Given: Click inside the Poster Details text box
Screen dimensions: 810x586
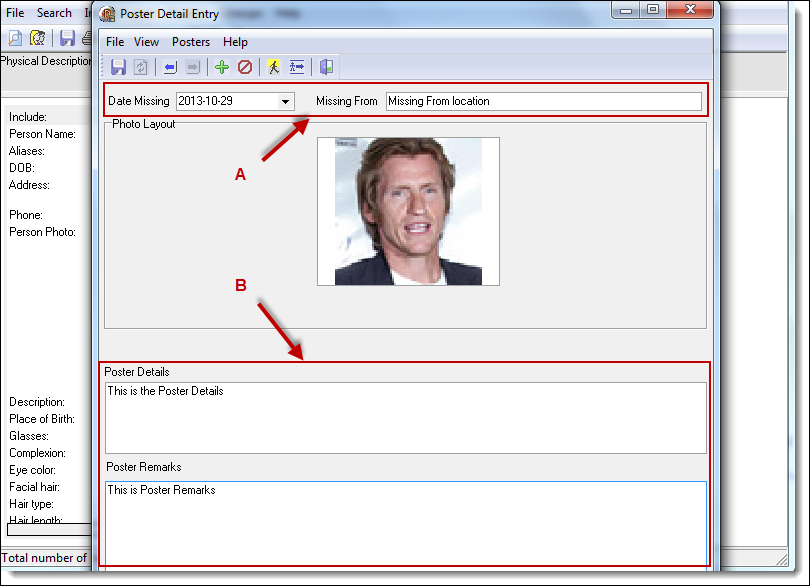Looking at the screenshot, I should click(405, 417).
